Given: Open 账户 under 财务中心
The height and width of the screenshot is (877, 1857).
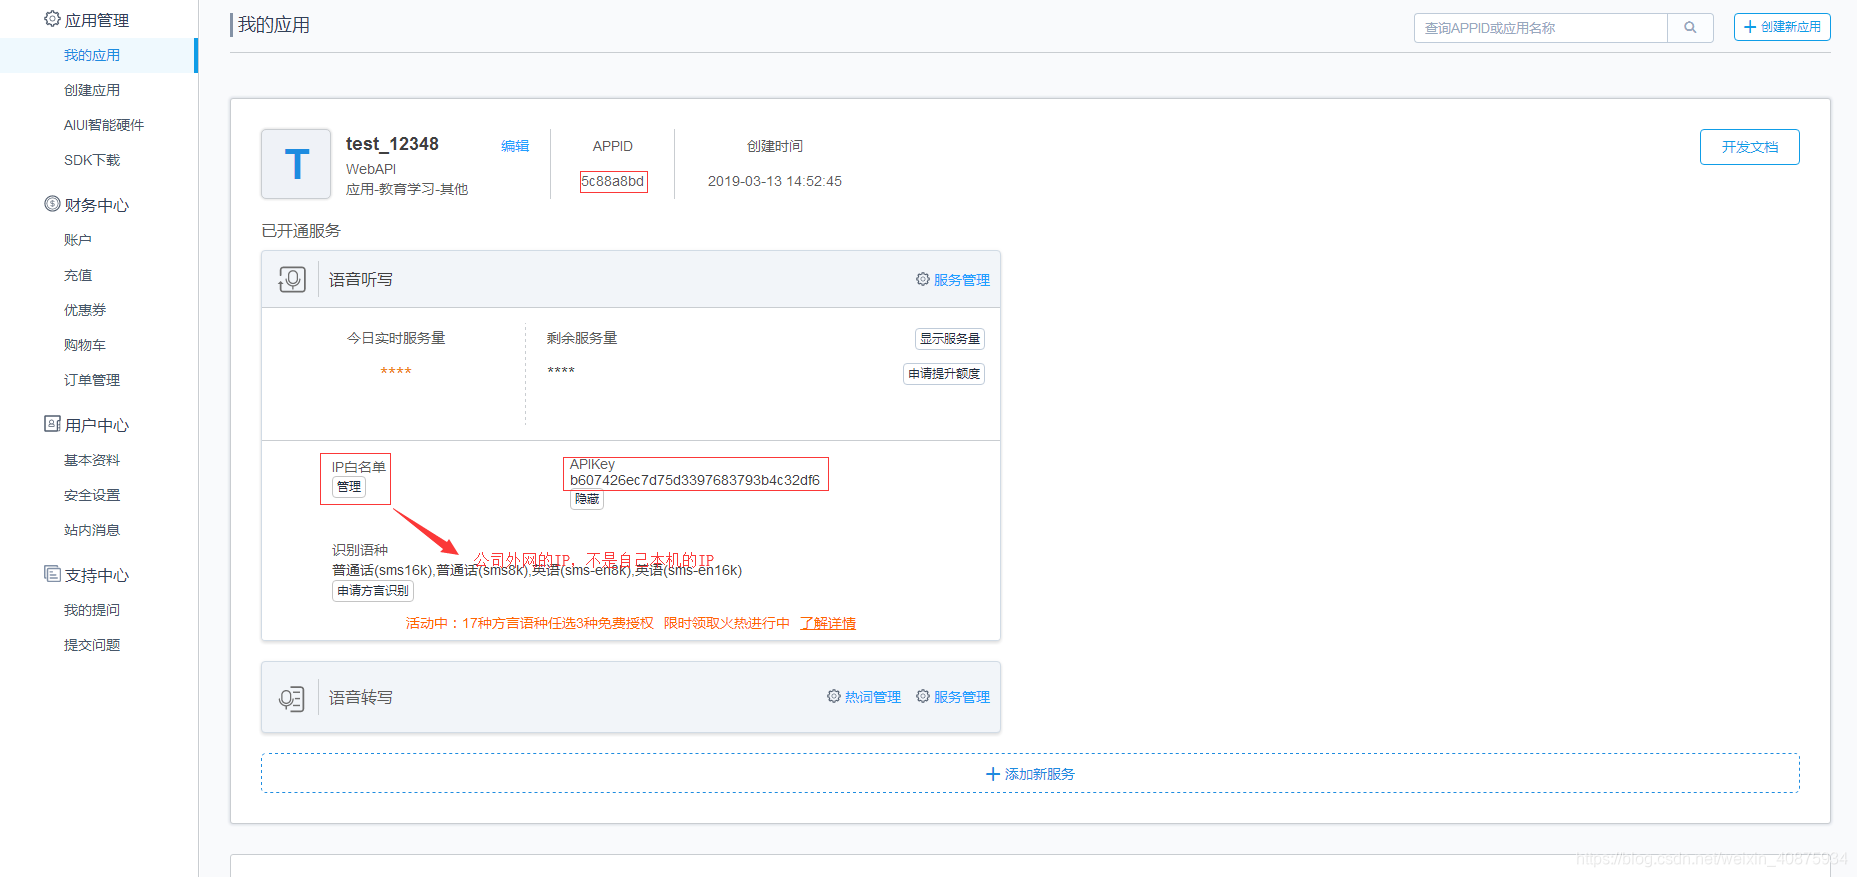Looking at the screenshot, I should (78, 240).
